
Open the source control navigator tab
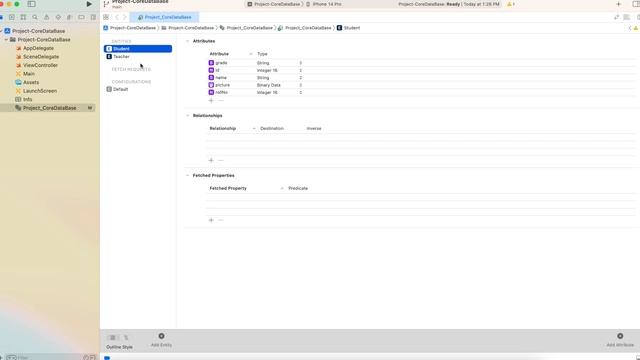(x=11, y=17)
